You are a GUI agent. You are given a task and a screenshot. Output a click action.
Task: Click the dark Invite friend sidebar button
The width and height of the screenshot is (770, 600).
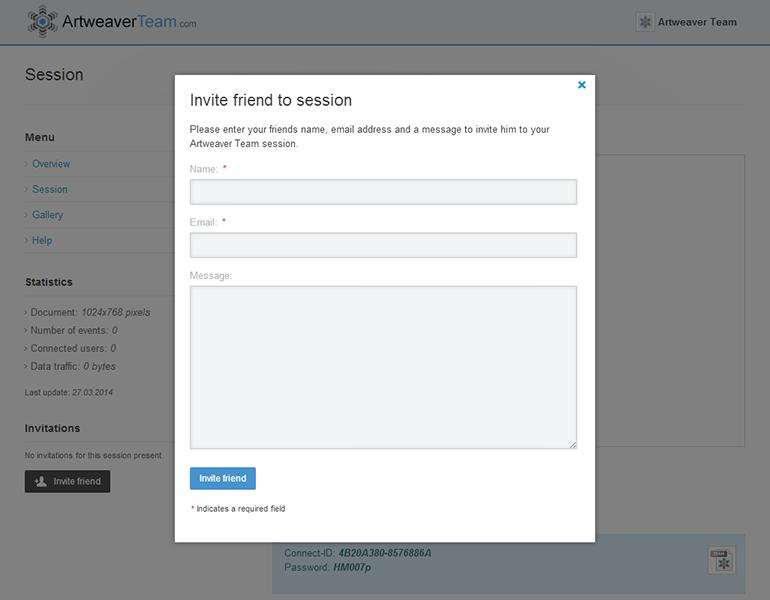click(x=68, y=481)
